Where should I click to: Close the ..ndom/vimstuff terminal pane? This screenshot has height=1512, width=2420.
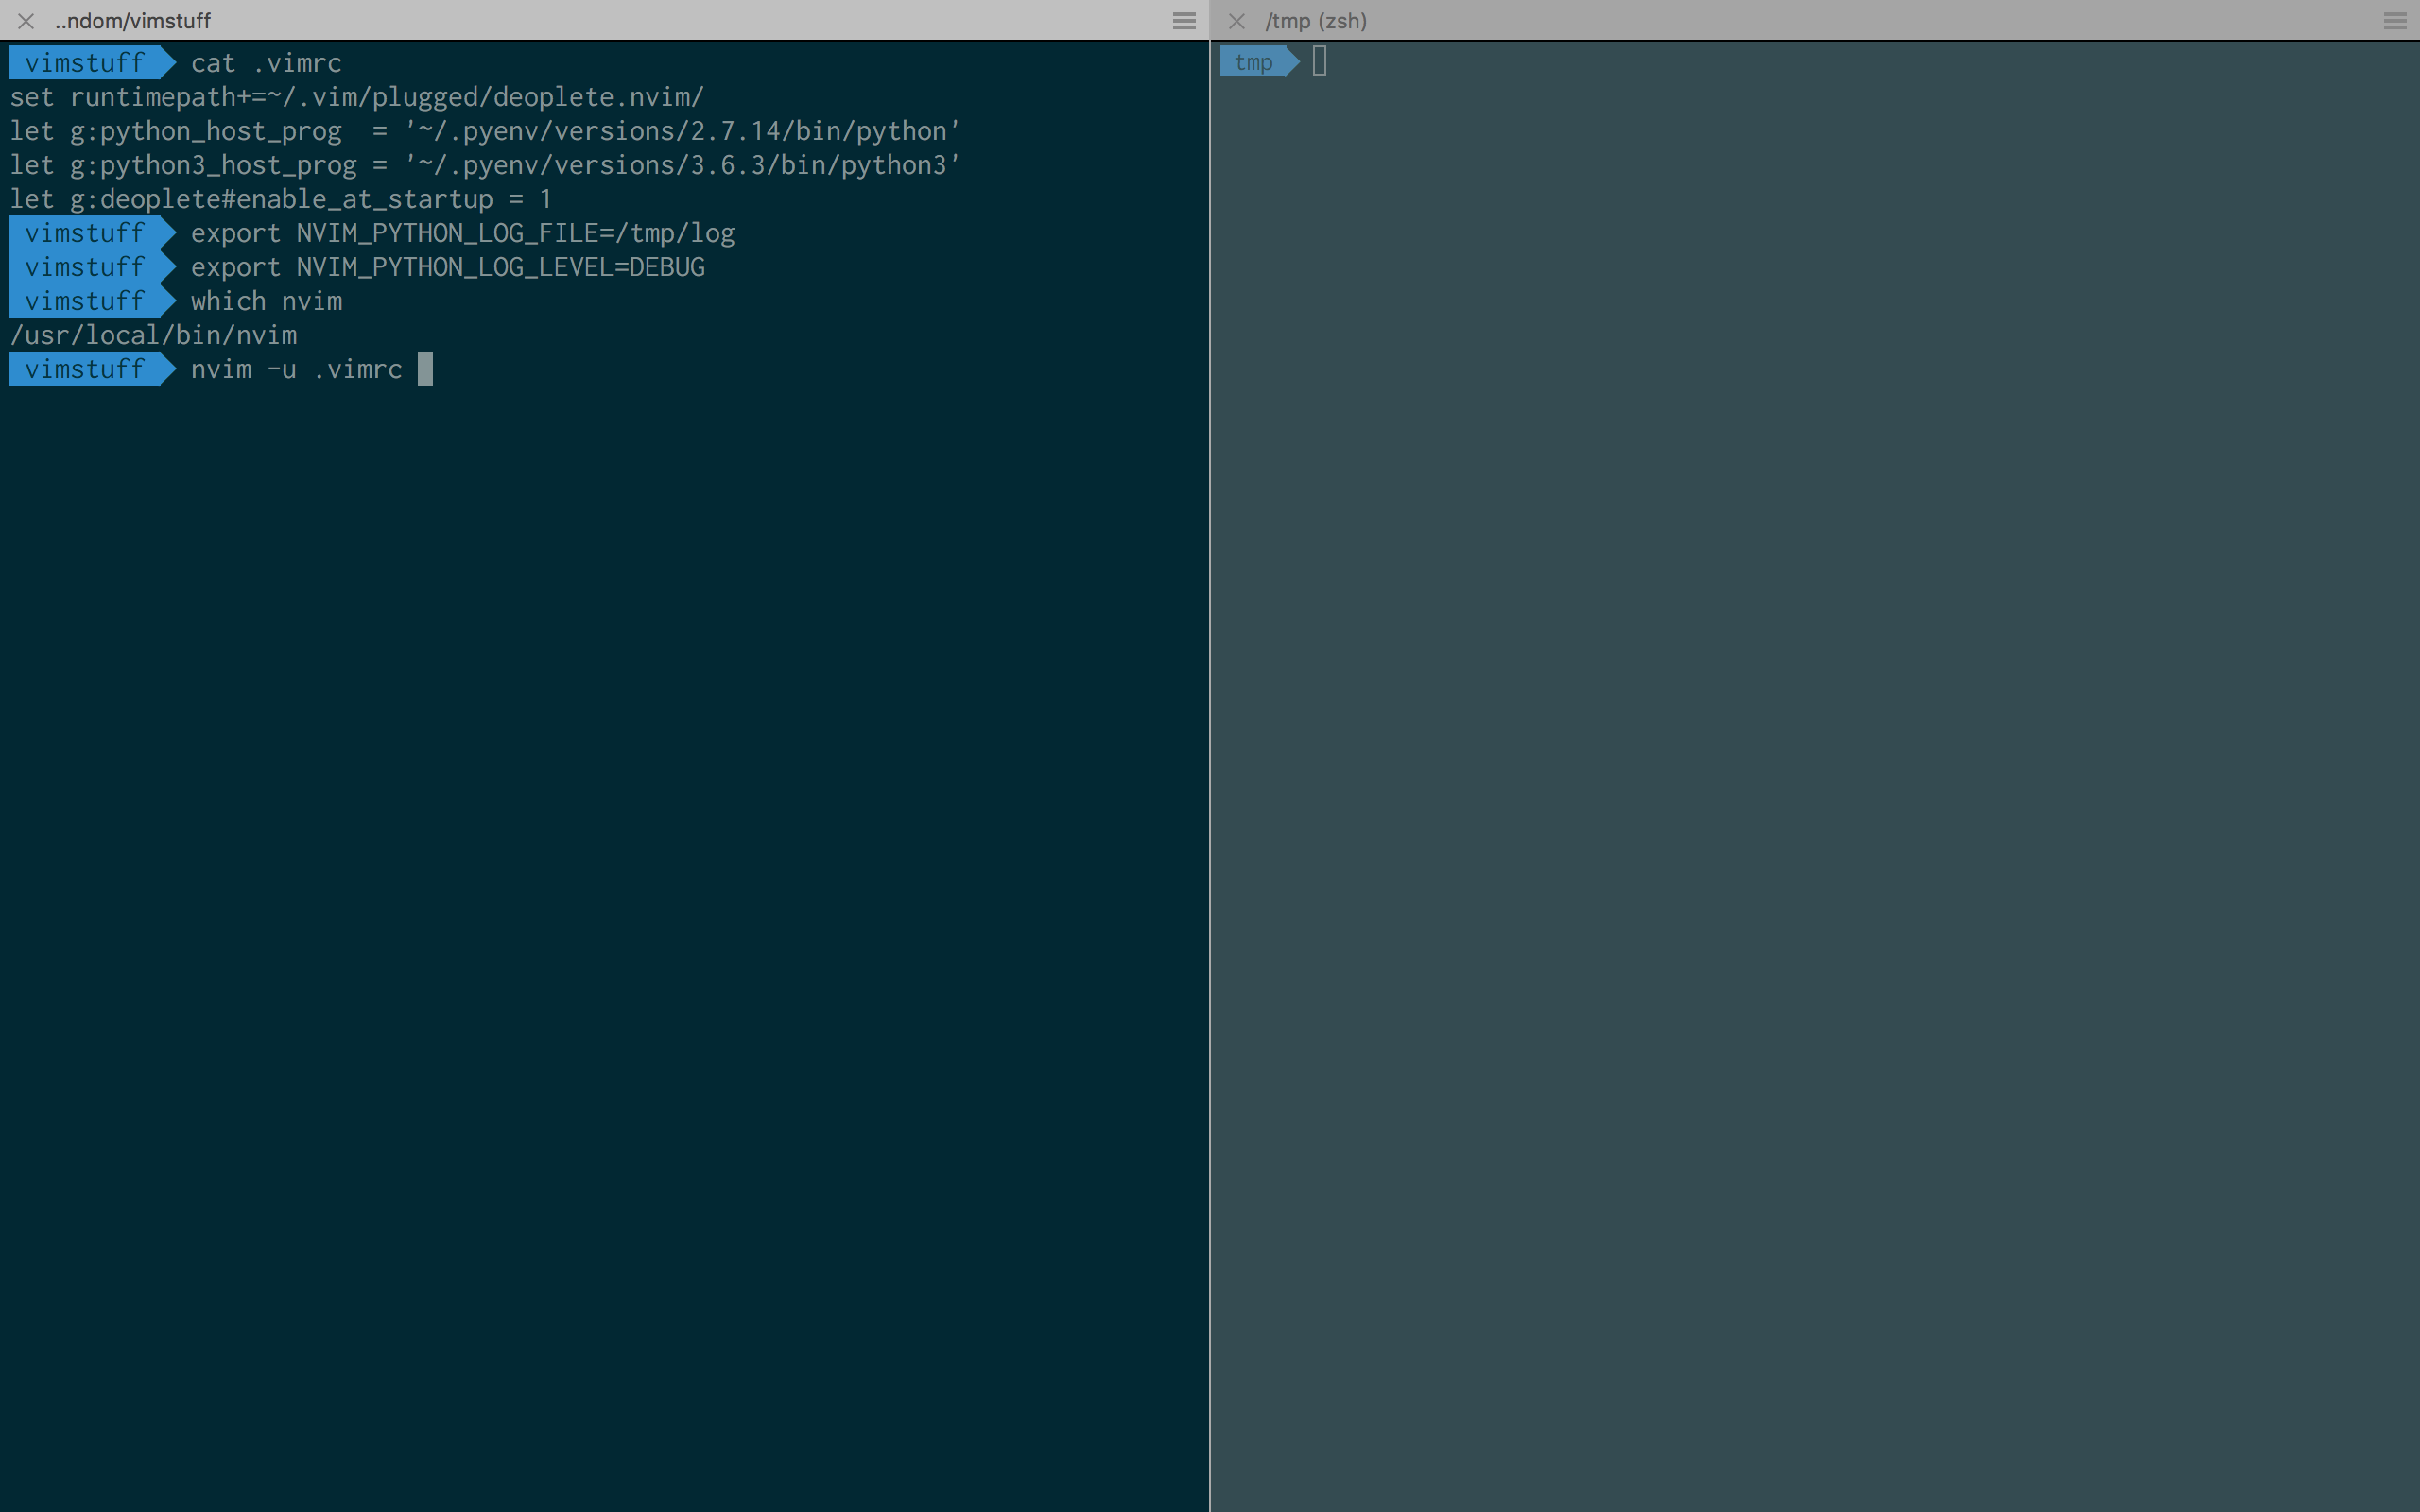26,20
